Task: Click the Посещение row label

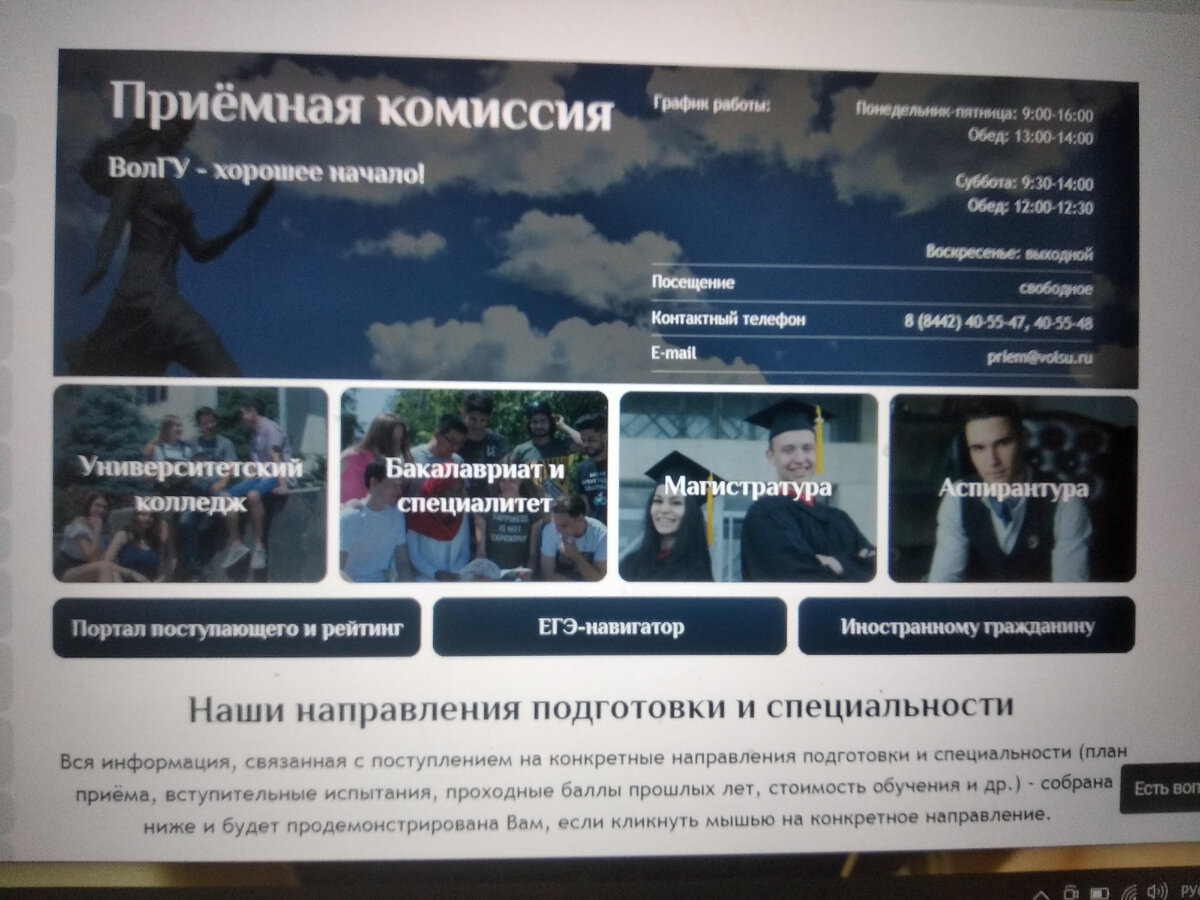Action: 693,283
